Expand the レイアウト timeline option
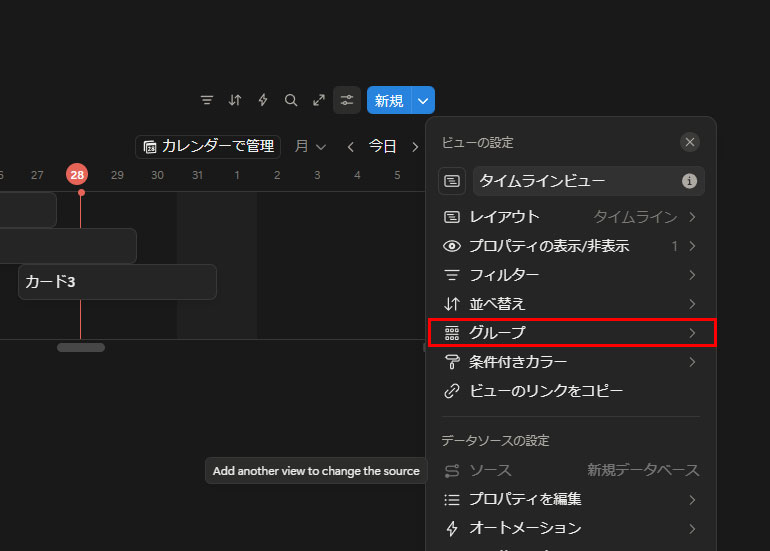This screenshot has height=551, width=770. click(x=570, y=217)
